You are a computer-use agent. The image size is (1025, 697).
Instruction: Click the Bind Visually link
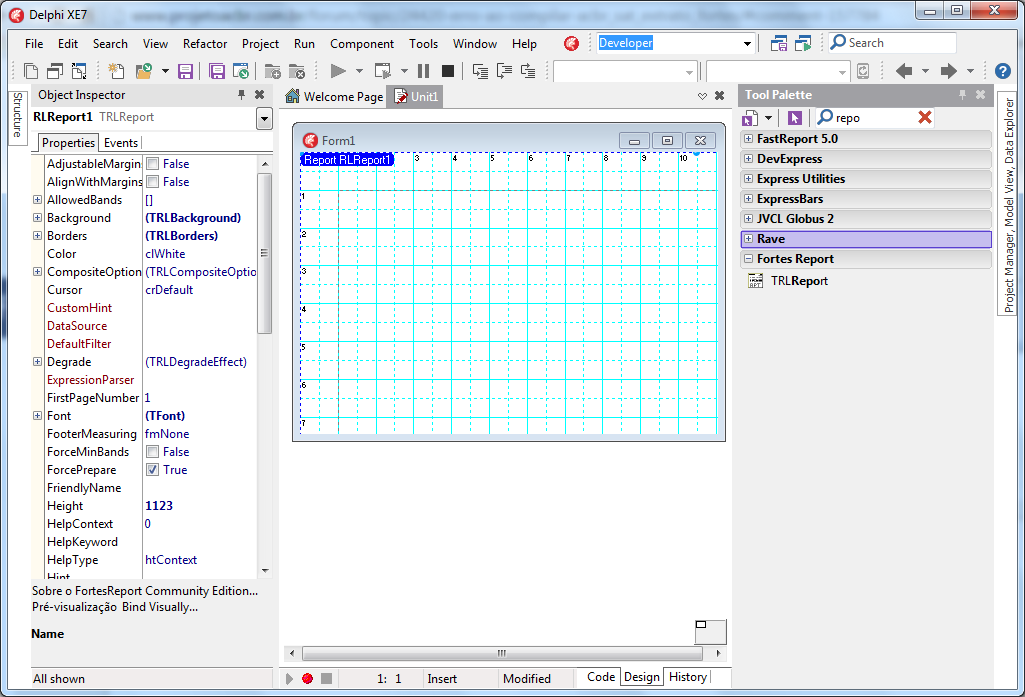point(160,607)
